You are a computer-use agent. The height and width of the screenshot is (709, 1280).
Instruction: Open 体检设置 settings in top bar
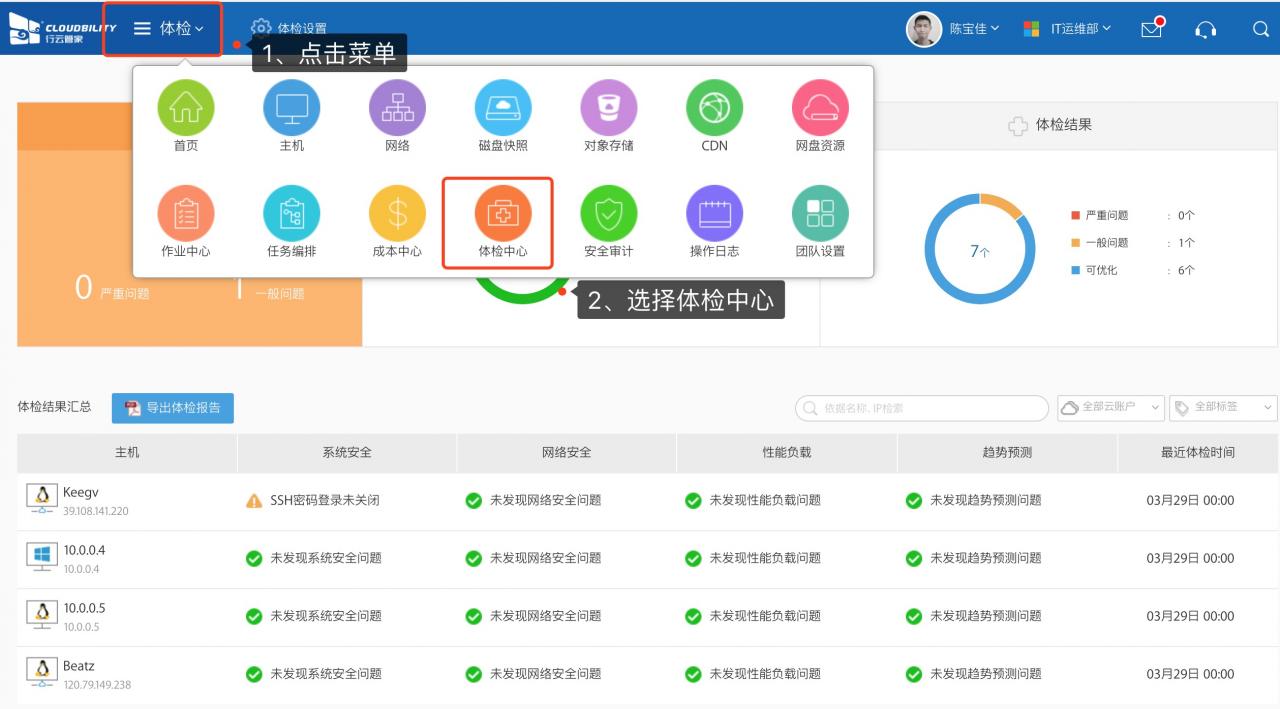(289, 29)
